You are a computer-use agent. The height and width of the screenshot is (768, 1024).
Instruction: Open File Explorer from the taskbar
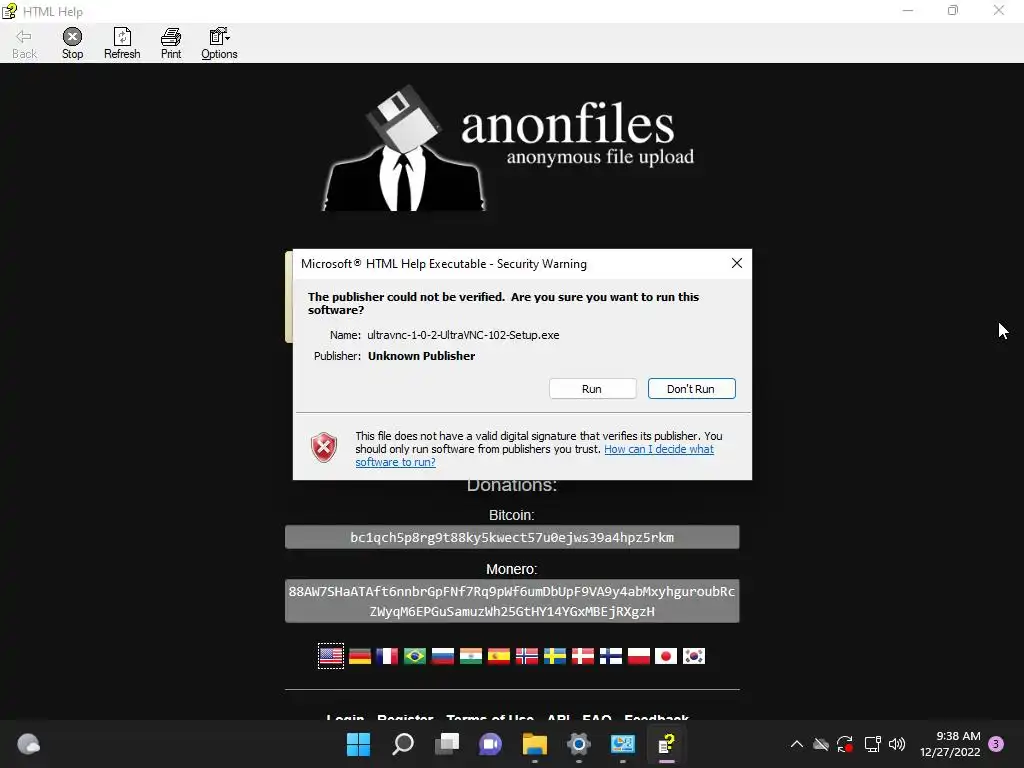535,744
